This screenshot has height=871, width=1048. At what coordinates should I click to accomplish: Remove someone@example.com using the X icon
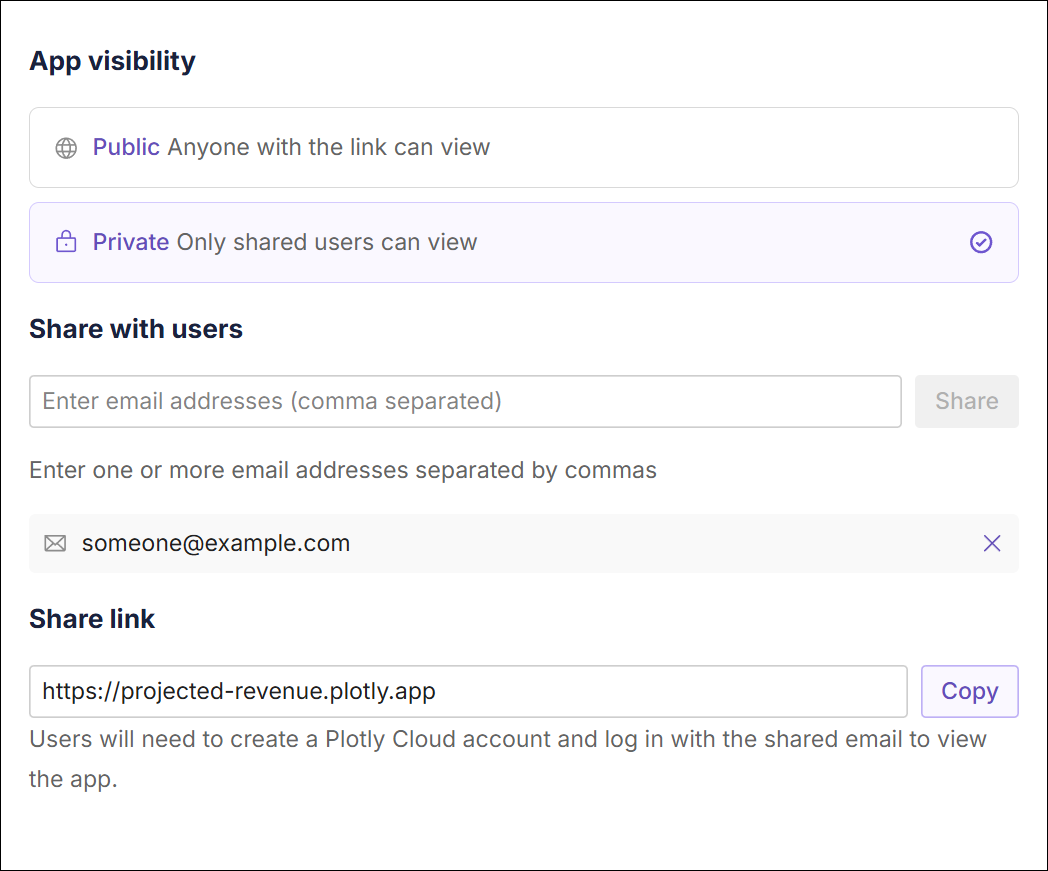(x=991, y=544)
